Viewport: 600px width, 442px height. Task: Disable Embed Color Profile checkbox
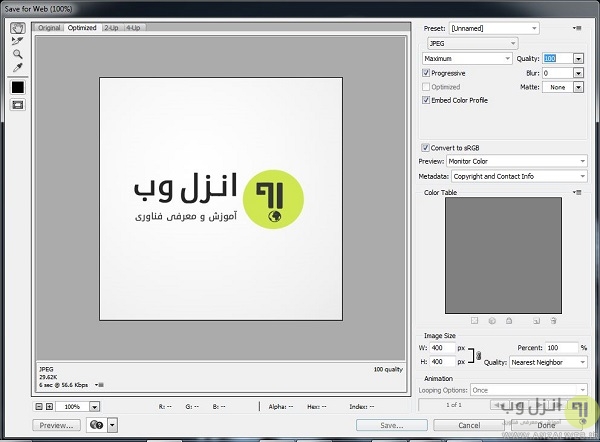pyautogui.click(x=427, y=101)
